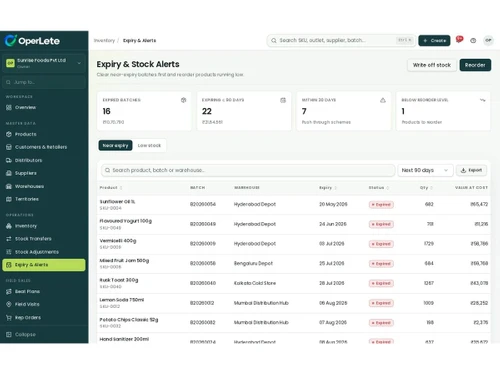Open the Next 90 days dropdown
The height and width of the screenshot is (375, 500).
coord(425,170)
